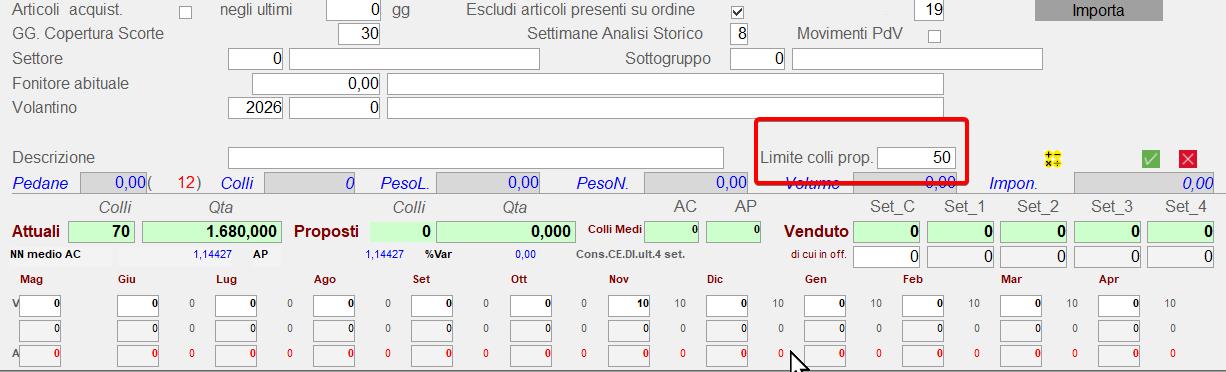Click the Venduto Set_C field
The width and height of the screenshot is (1226, 372).
pos(887,232)
